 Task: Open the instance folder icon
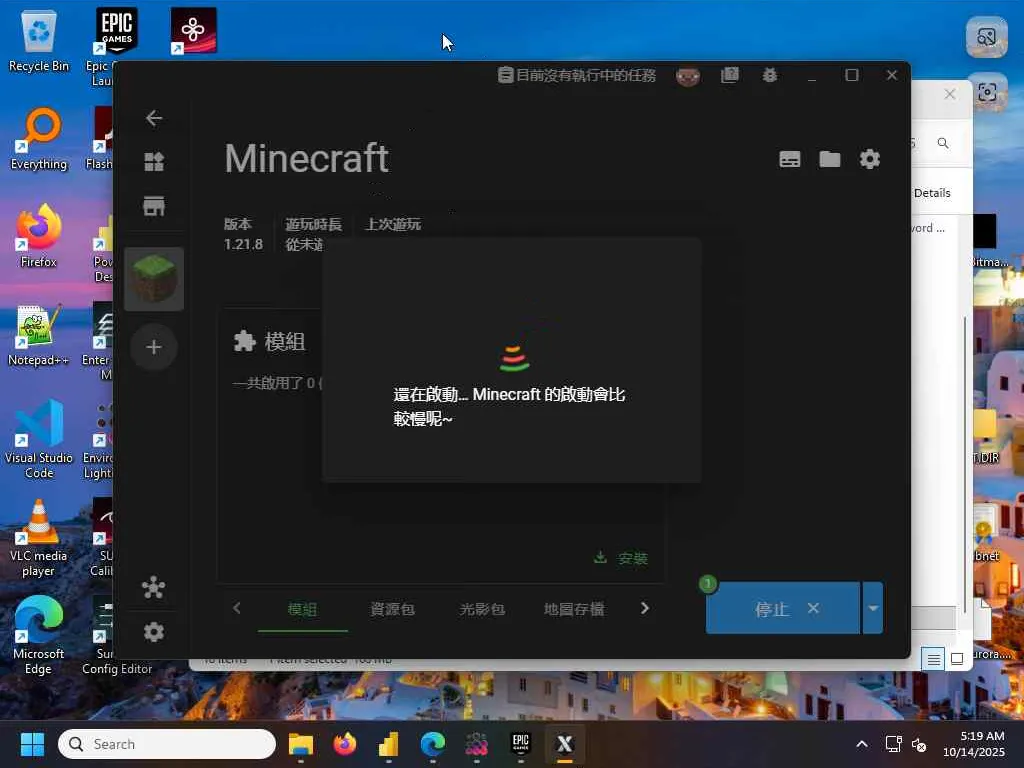click(829, 159)
